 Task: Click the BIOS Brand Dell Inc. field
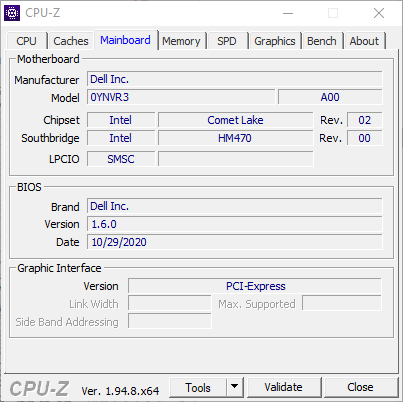(235, 206)
